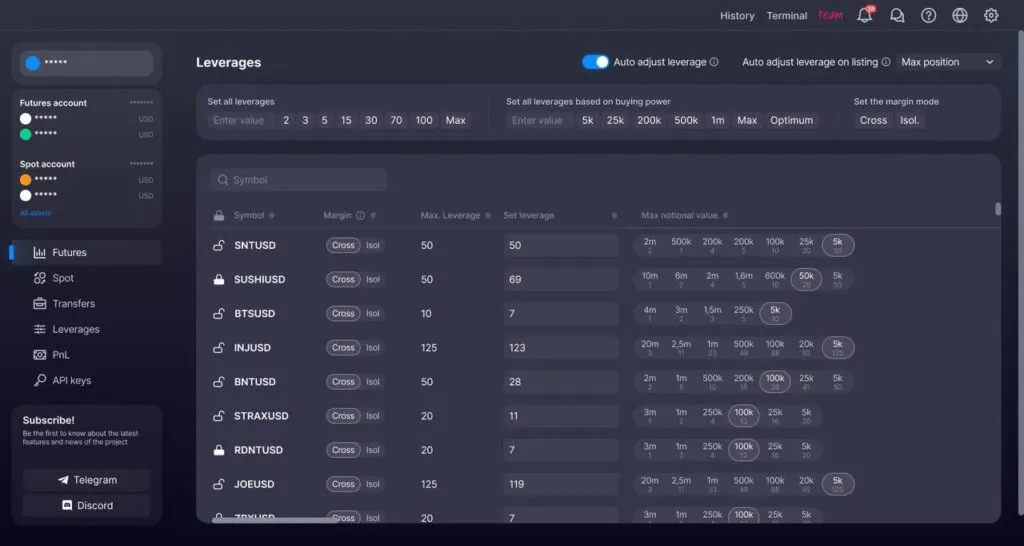The image size is (1024, 546).
Task: Click the lock icon for SUSHIUSD
Action: coord(219,280)
